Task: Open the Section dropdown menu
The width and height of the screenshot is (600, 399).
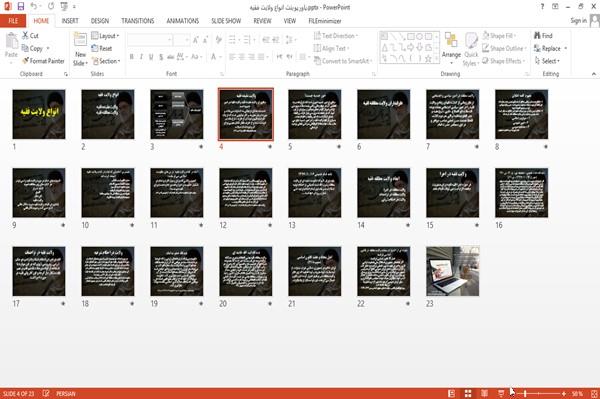Action: (106, 61)
